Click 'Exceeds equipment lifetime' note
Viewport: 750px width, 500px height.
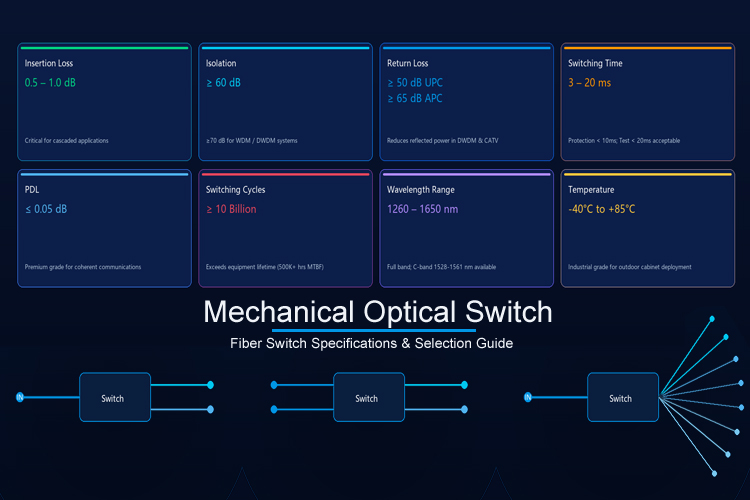(x=265, y=267)
